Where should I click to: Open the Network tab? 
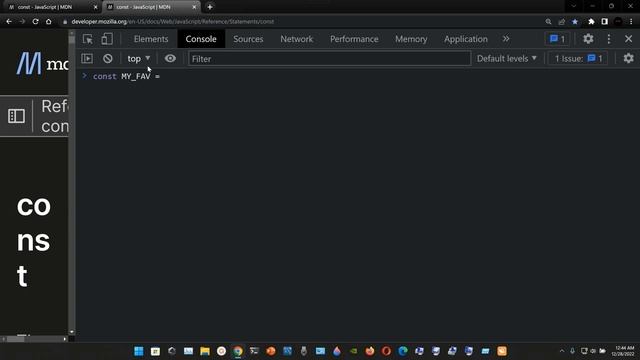click(297, 39)
